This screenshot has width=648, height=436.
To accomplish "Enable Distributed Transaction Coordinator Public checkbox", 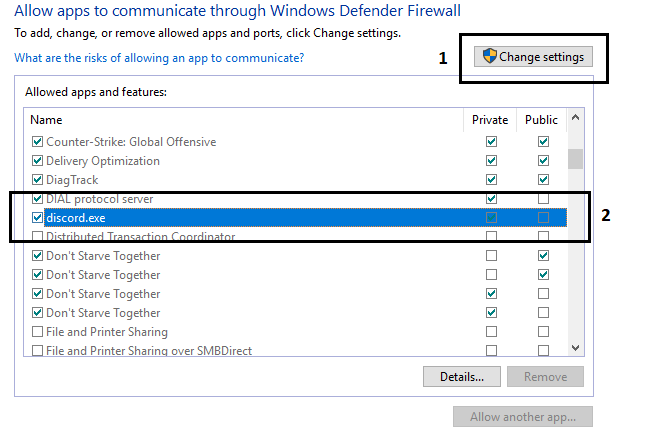I will [x=543, y=236].
